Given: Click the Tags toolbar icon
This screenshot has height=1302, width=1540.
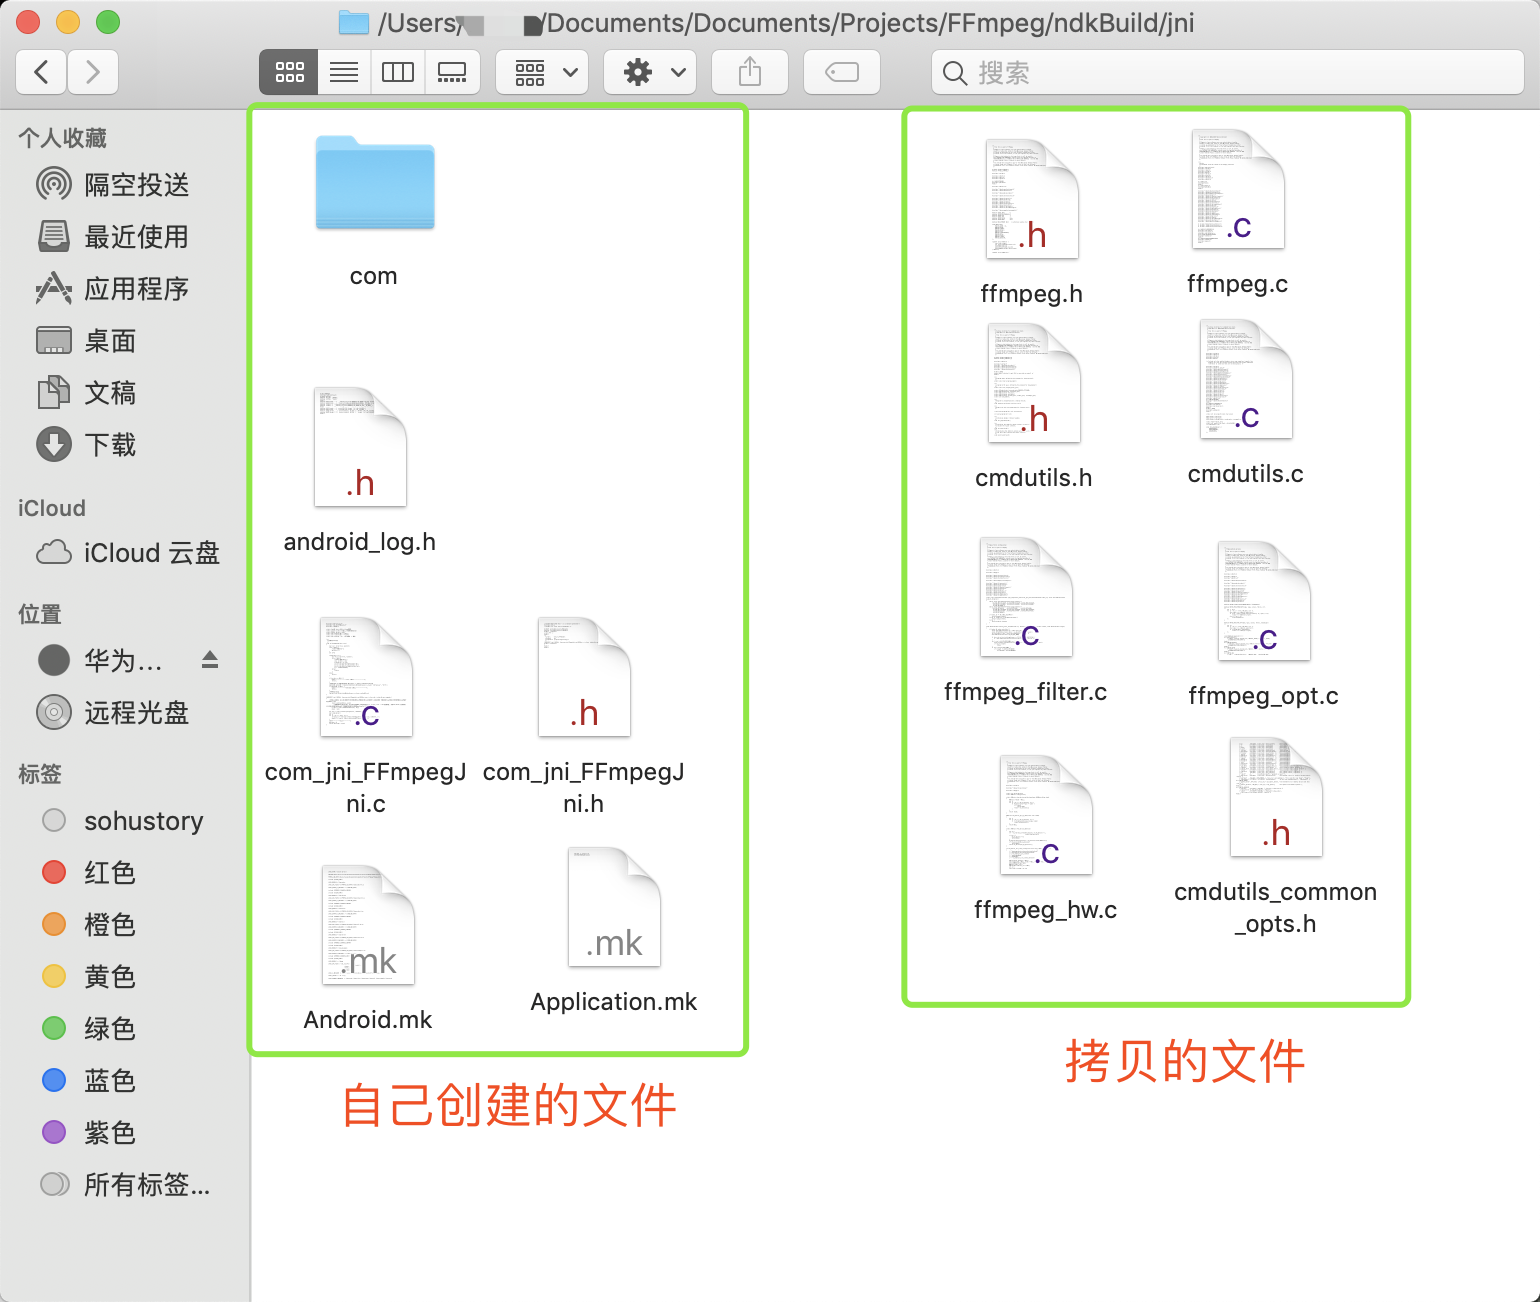Looking at the screenshot, I should pyautogui.click(x=840, y=72).
